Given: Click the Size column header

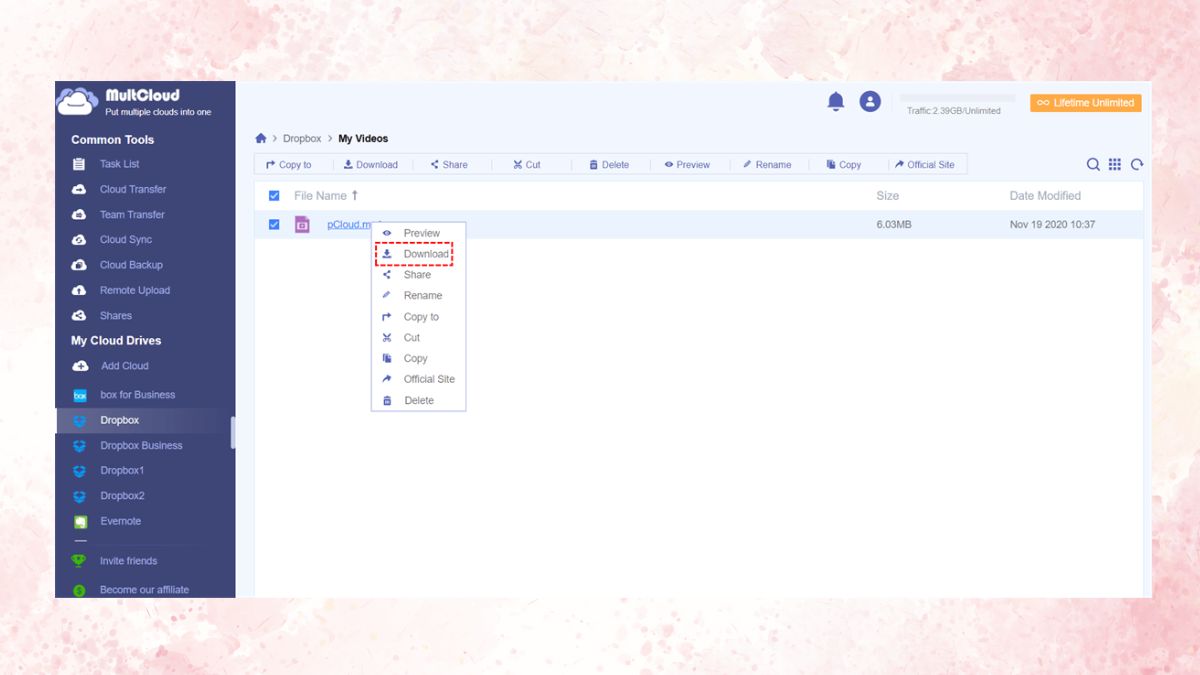Looking at the screenshot, I should (888, 196).
